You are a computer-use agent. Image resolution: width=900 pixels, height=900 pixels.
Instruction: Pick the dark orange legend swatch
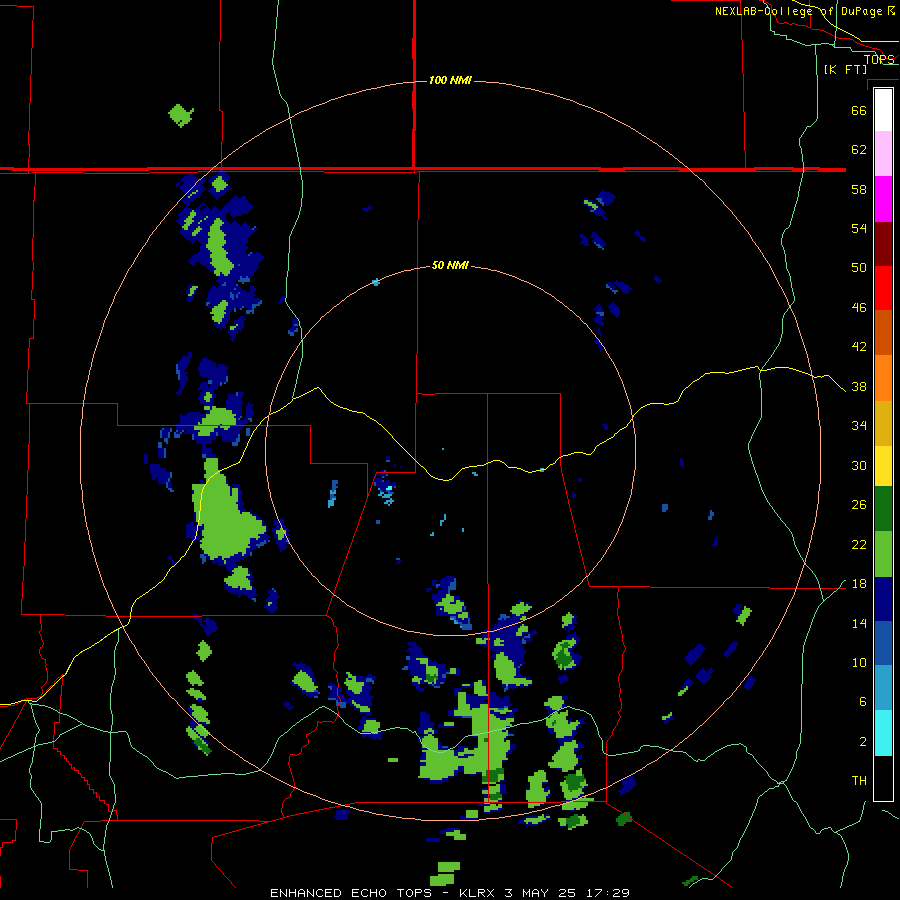[x=883, y=332]
